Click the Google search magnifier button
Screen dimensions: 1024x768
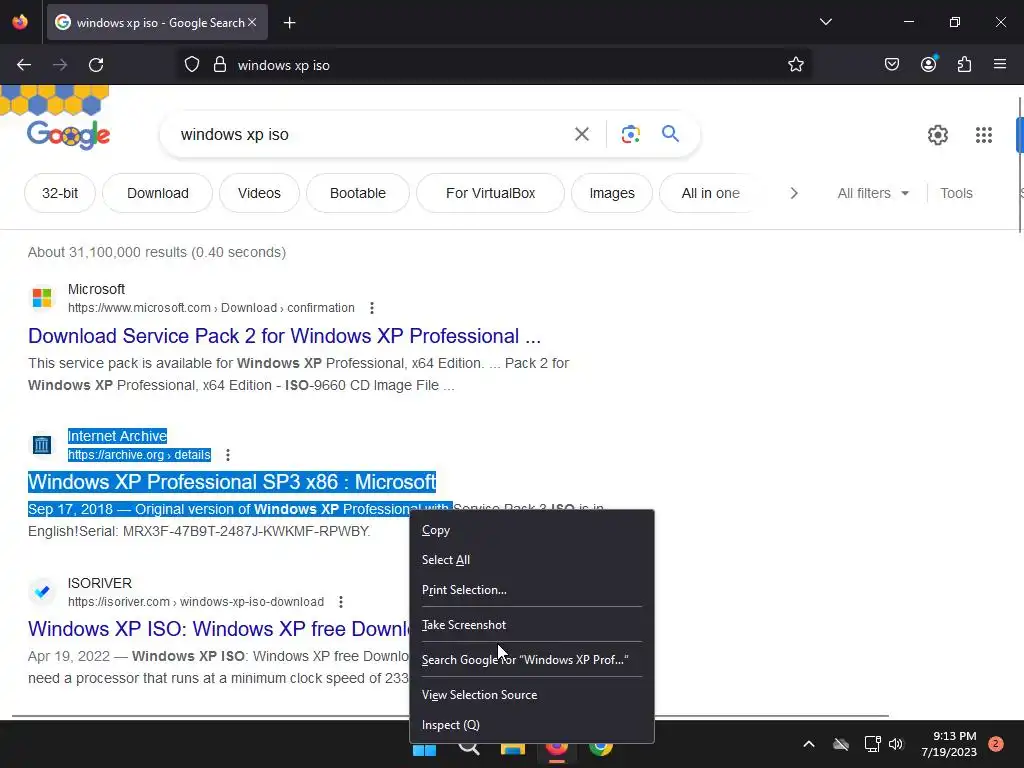pos(670,134)
